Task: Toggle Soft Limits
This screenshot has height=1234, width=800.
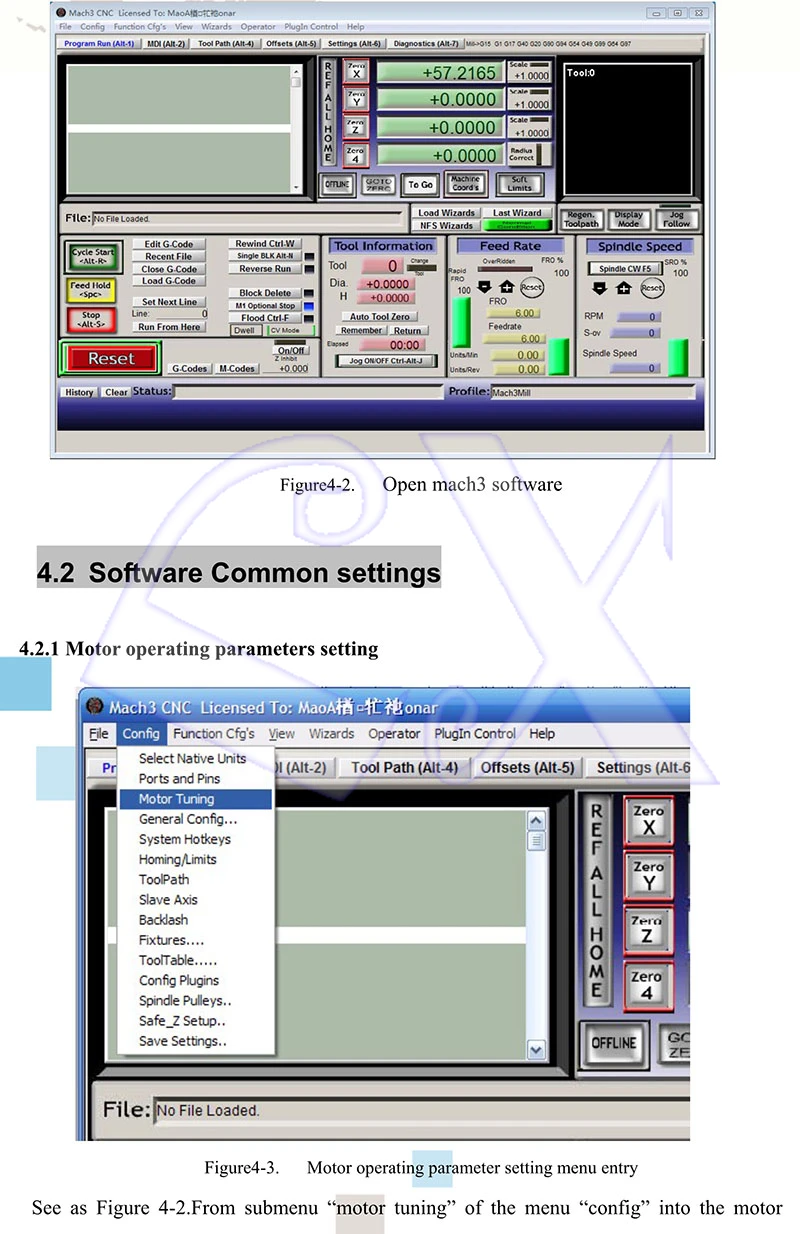Action: click(519, 185)
